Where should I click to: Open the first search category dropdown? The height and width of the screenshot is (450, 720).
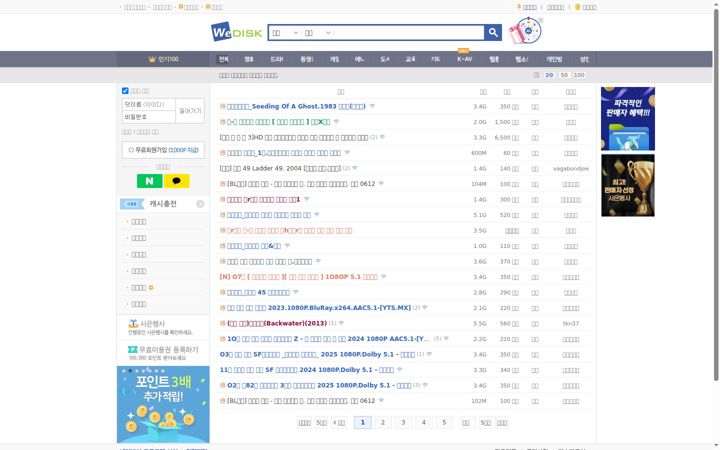[285, 33]
